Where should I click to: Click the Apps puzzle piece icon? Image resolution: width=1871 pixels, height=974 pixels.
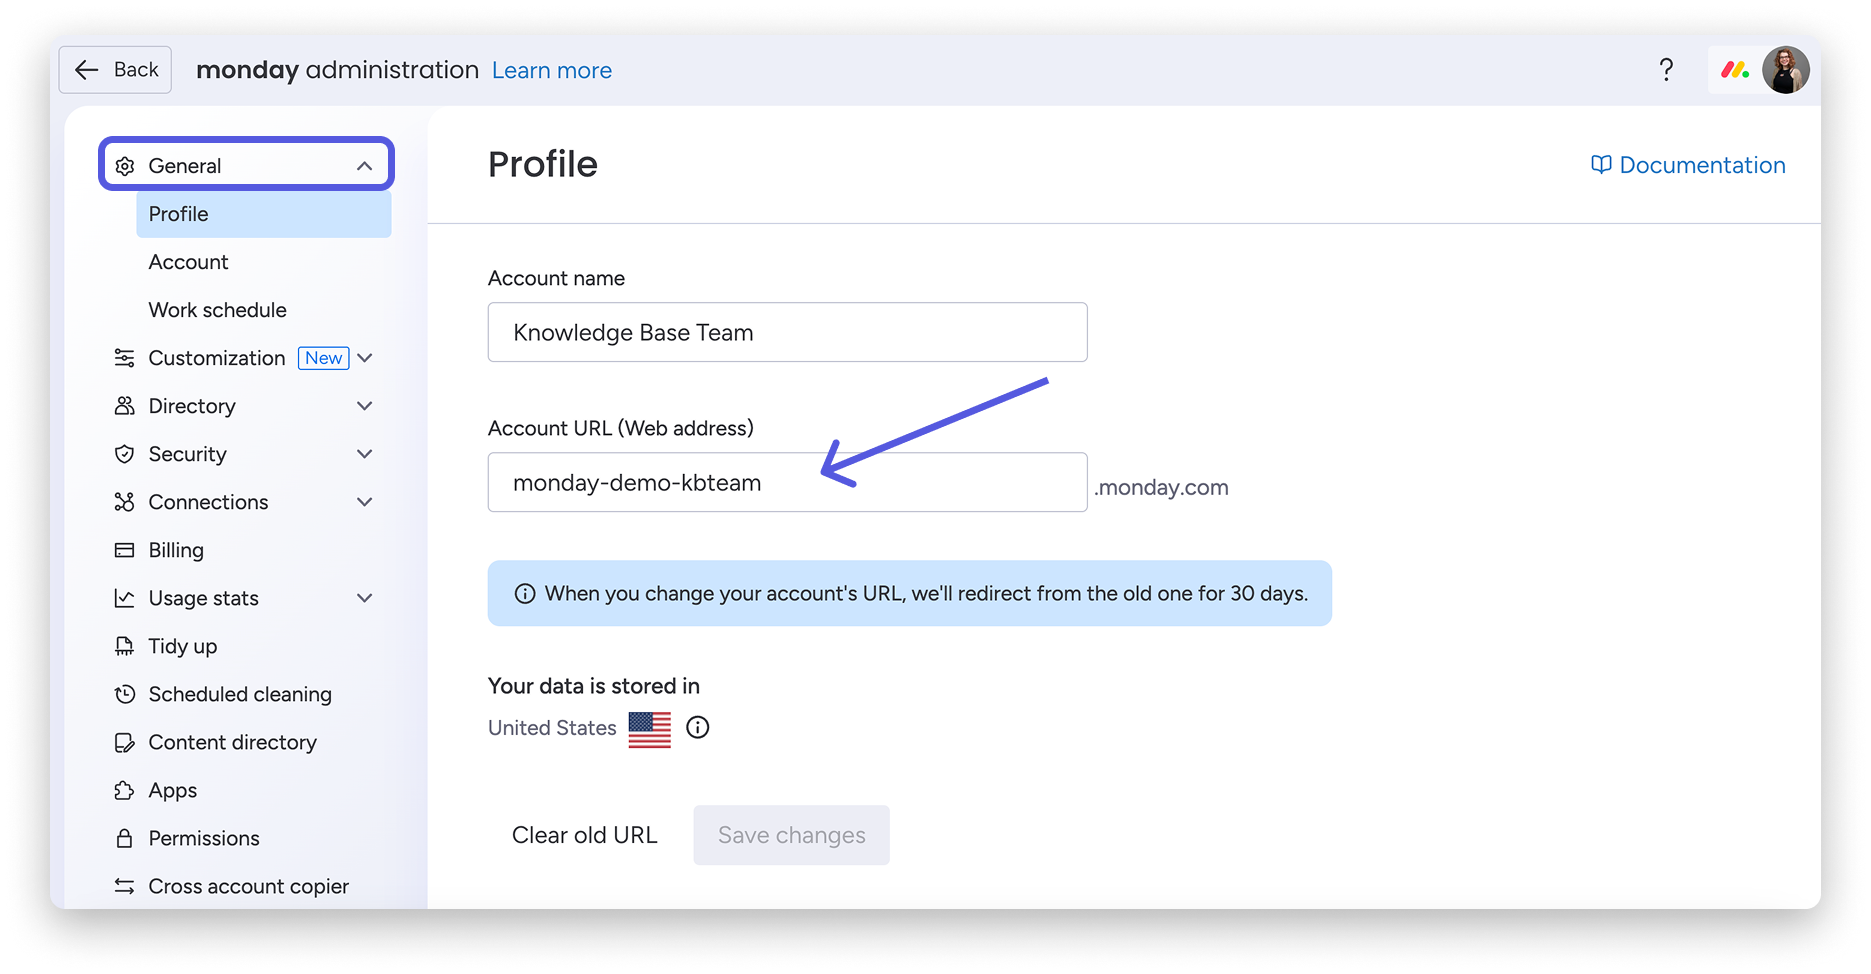click(x=125, y=790)
